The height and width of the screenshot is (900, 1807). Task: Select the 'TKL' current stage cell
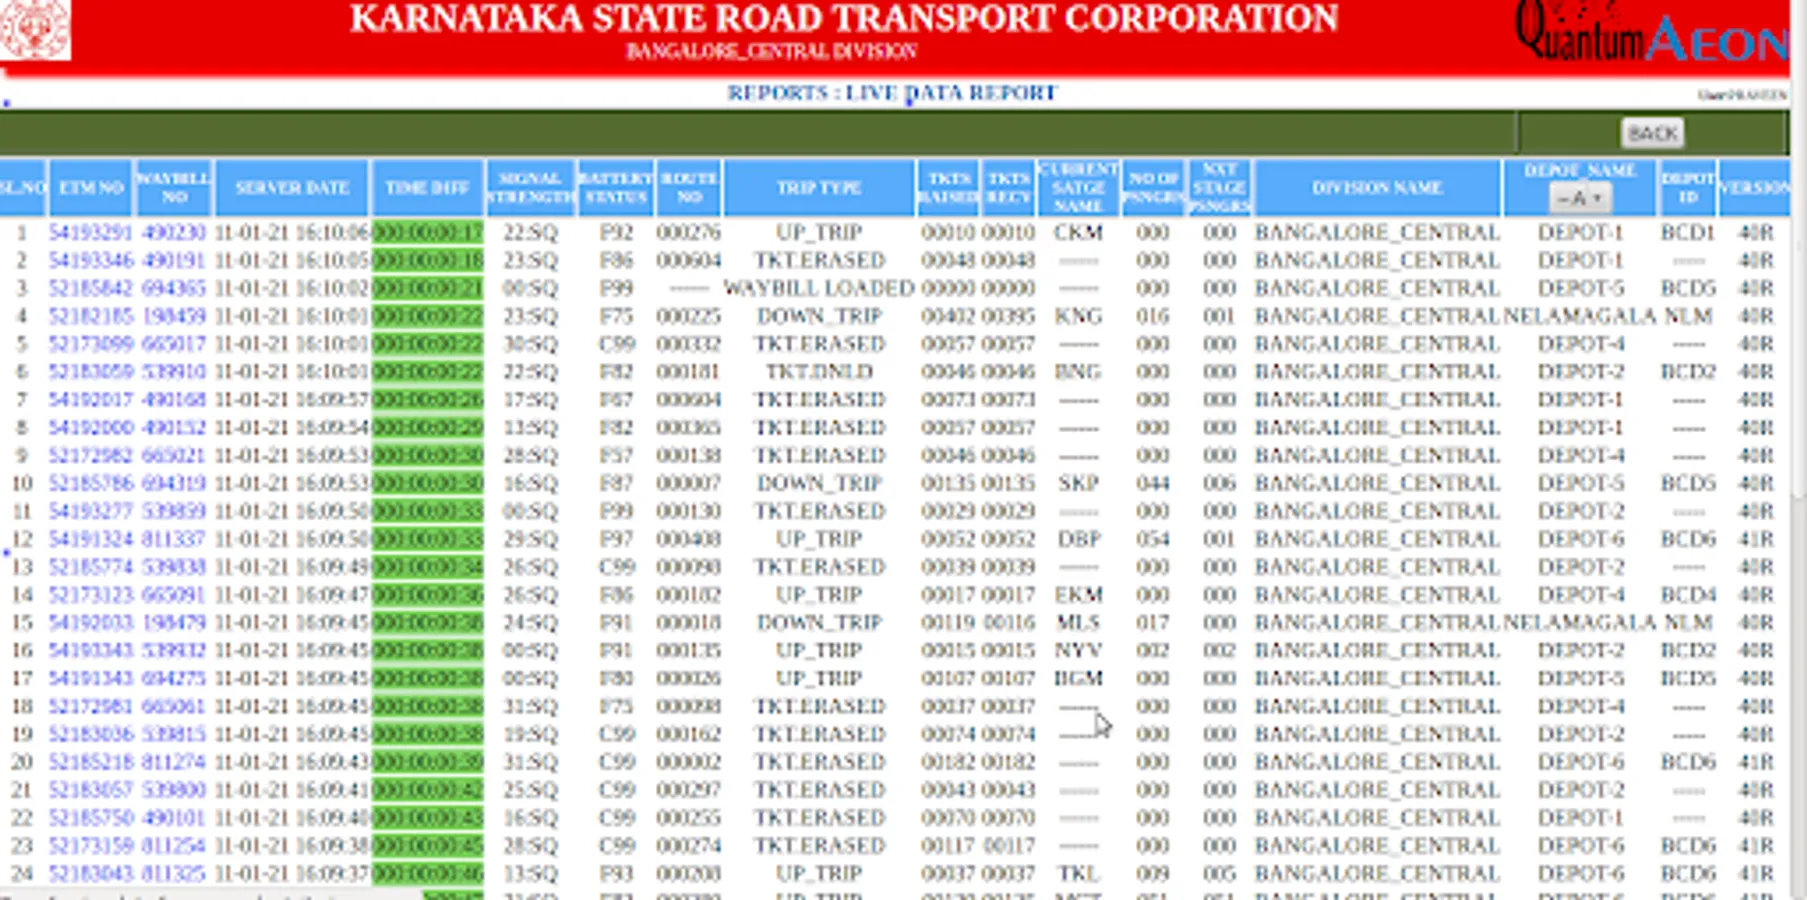tap(1078, 874)
